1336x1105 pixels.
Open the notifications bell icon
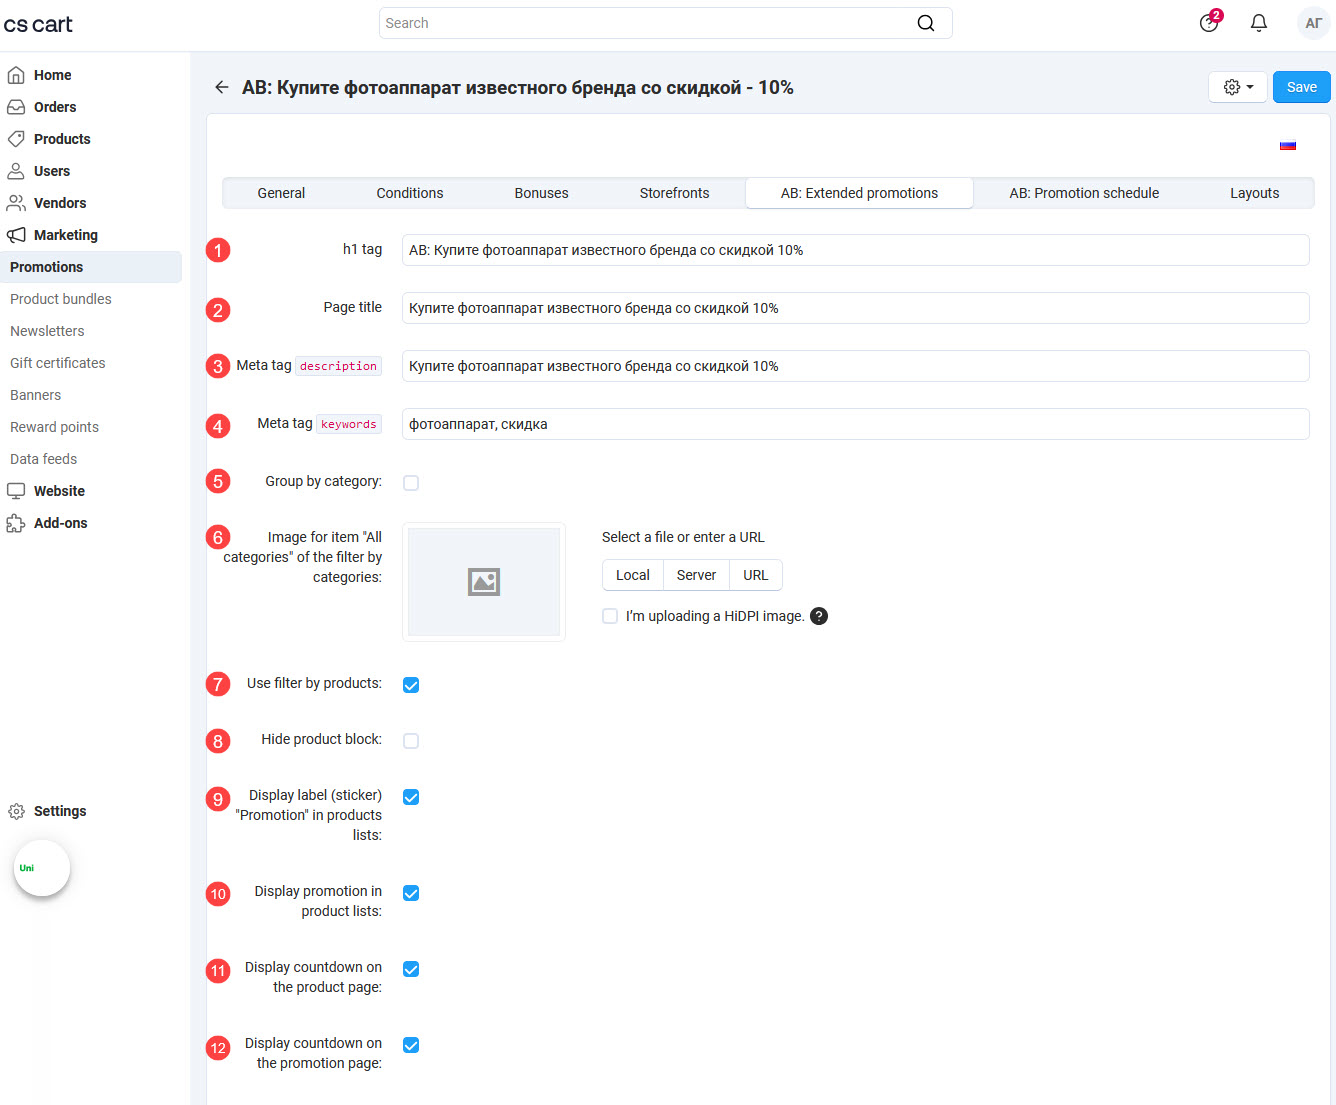1259,23
